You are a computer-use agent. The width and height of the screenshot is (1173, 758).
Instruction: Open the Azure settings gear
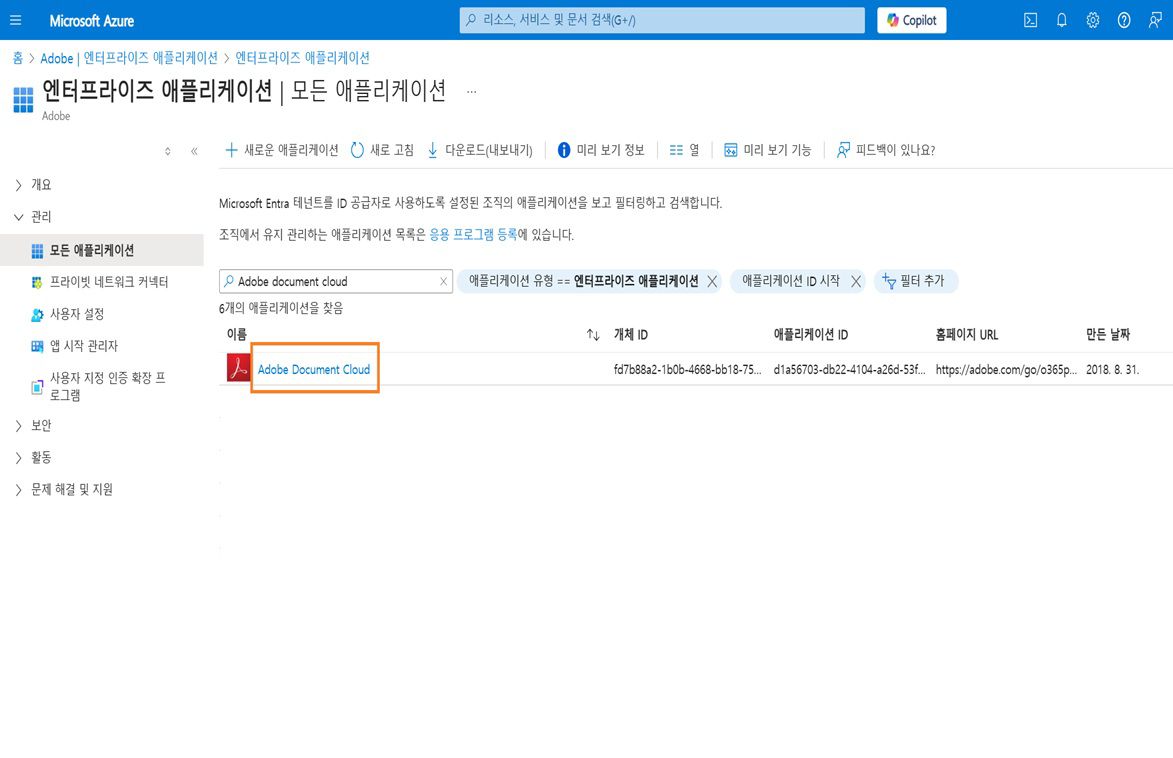1091,19
